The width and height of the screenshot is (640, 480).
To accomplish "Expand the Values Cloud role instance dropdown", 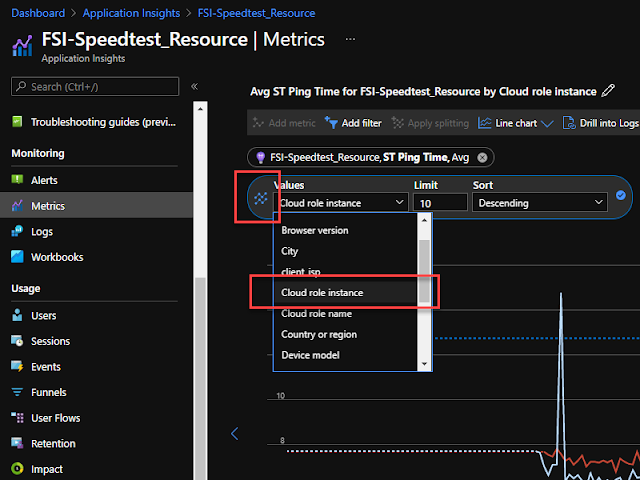I will 342,203.
